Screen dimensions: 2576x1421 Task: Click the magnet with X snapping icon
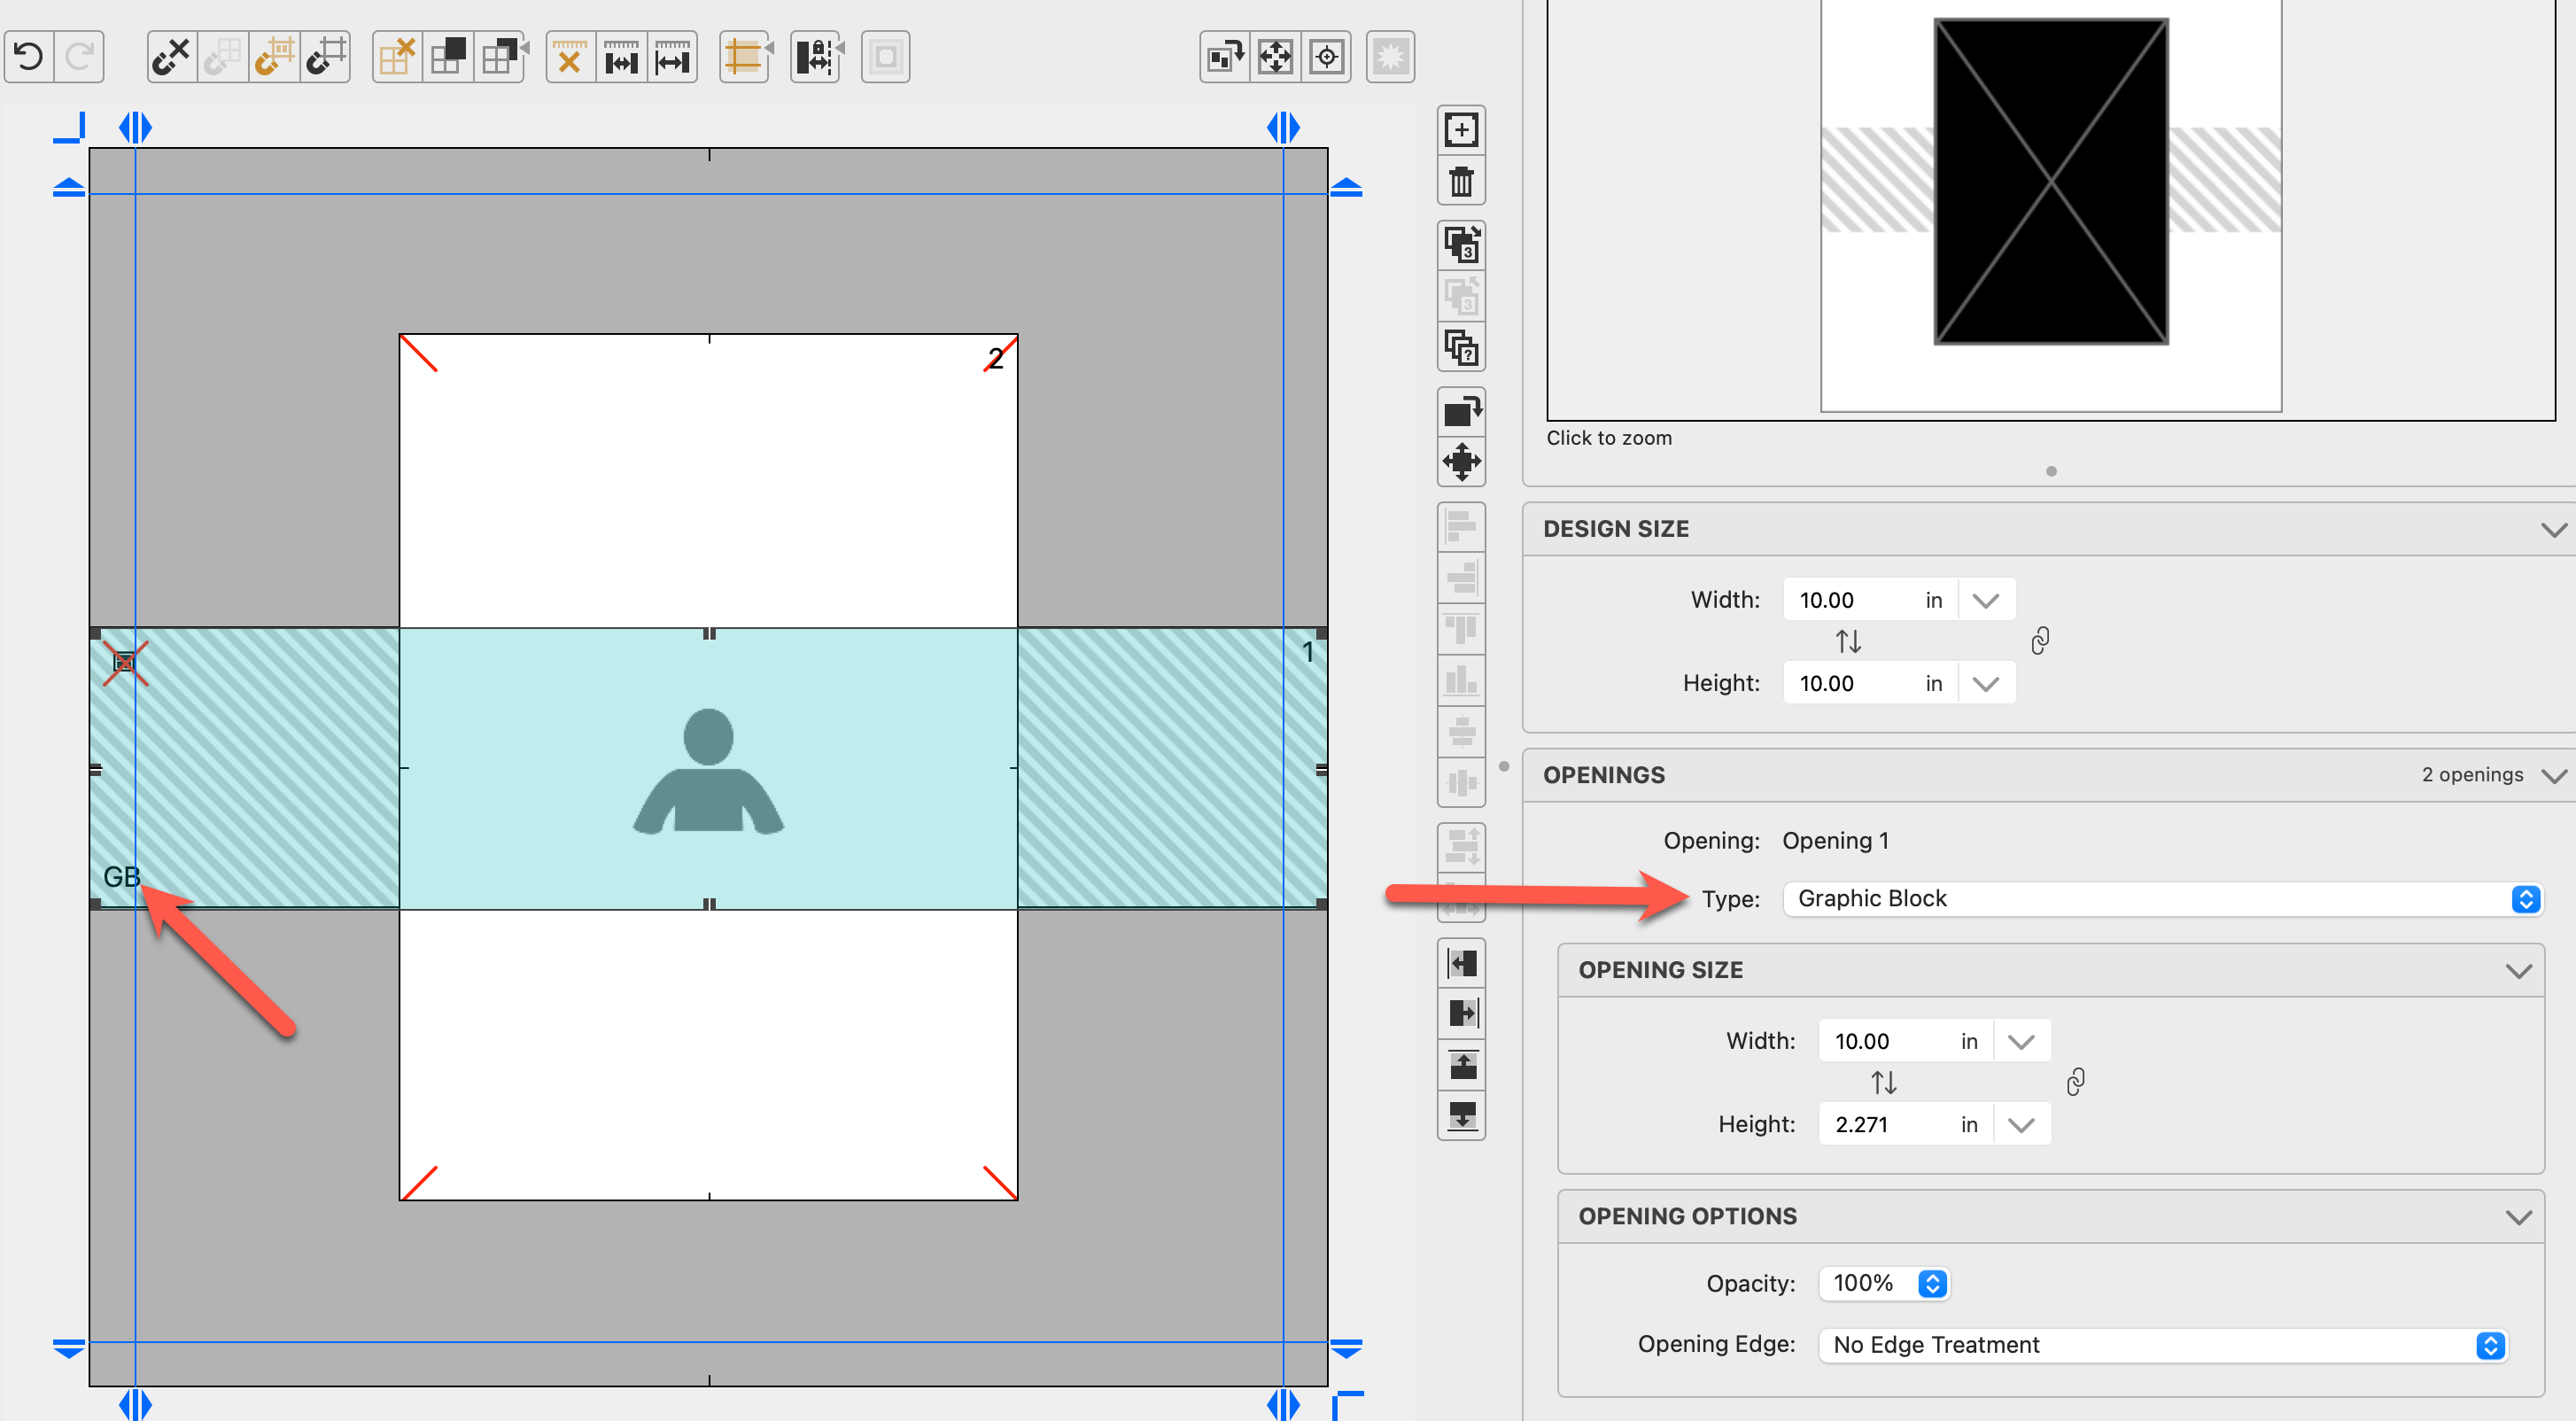pos(171,56)
